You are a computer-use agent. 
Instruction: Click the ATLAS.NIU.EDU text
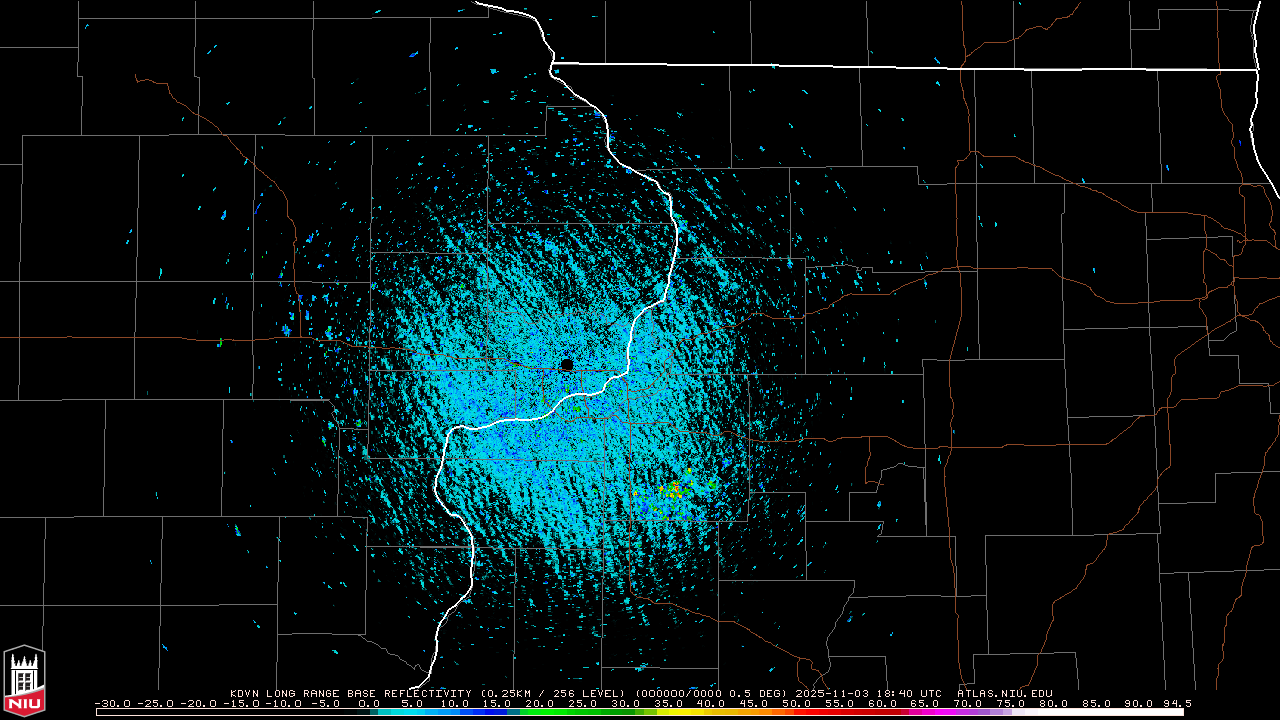1004,693
